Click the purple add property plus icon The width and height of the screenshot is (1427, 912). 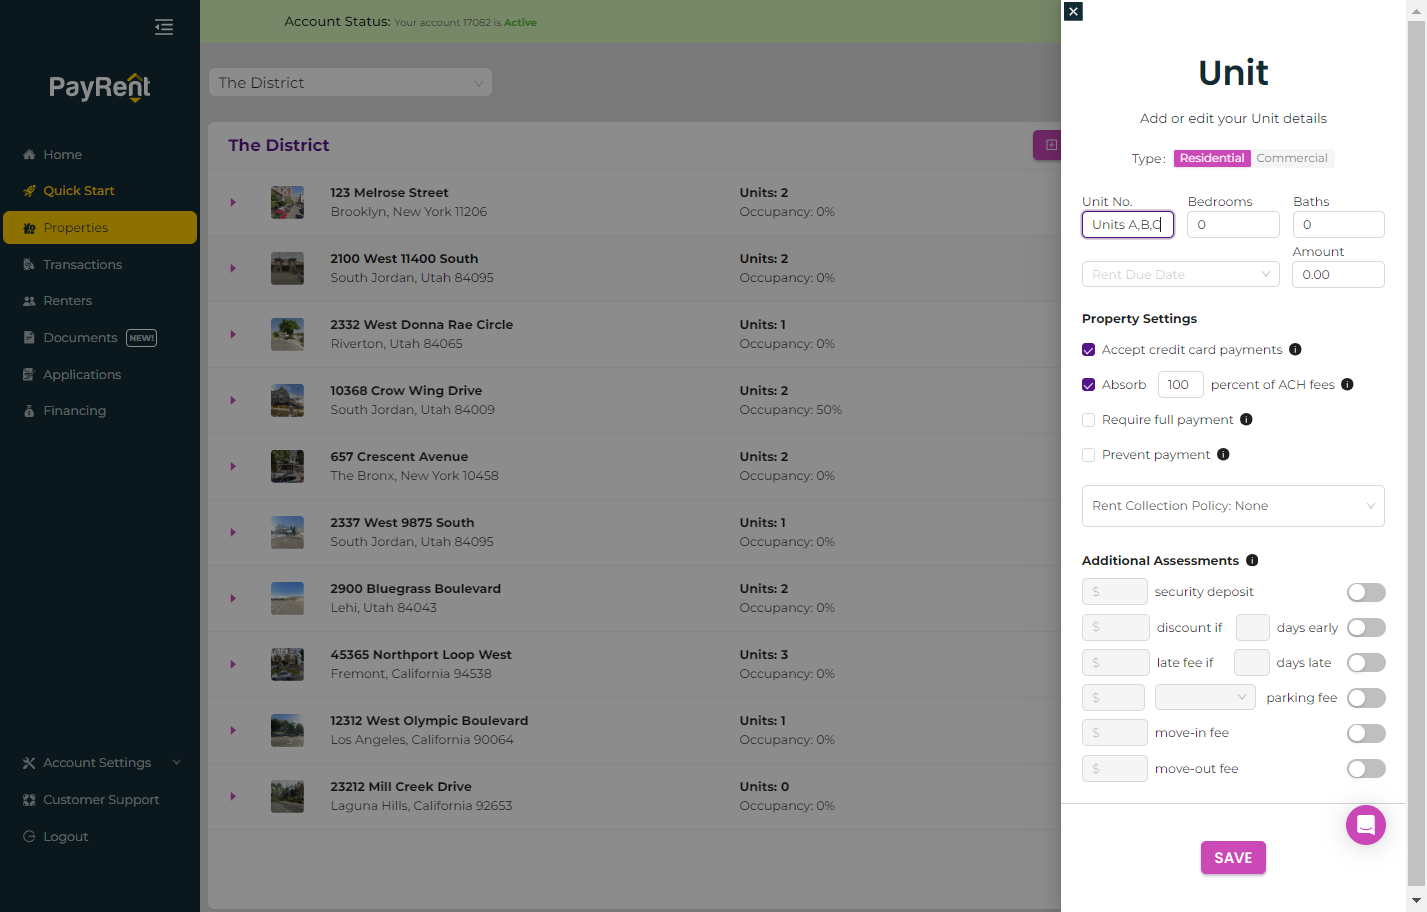[x=1050, y=145]
